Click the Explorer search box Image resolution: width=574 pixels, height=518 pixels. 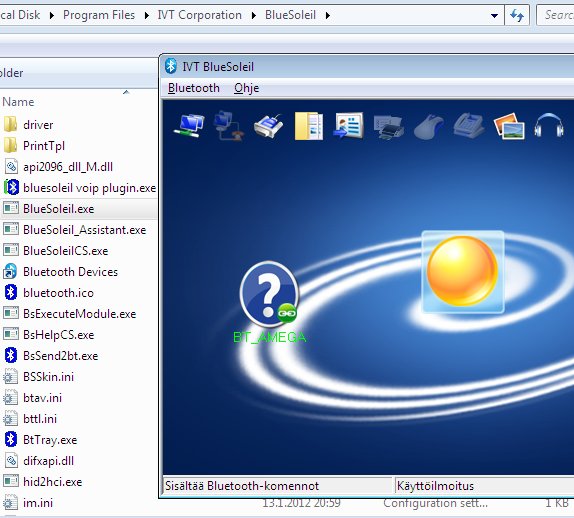coord(555,15)
